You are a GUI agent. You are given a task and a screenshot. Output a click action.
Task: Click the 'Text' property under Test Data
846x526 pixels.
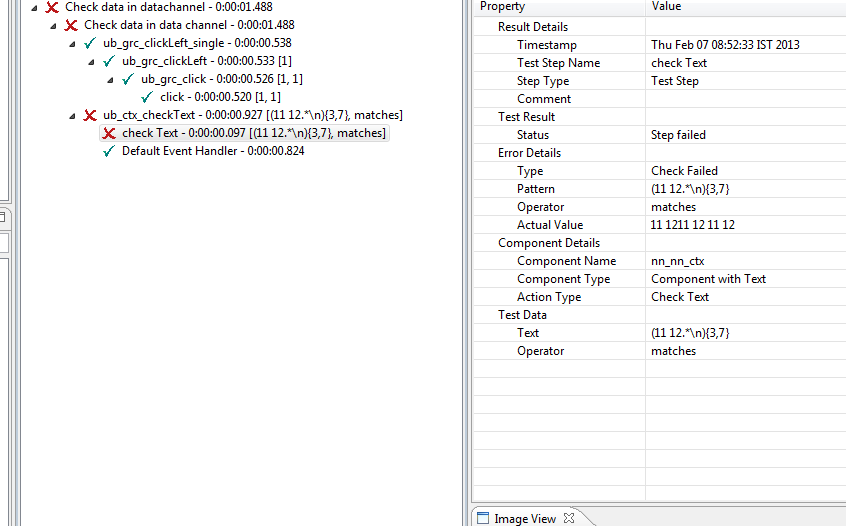pos(528,333)
